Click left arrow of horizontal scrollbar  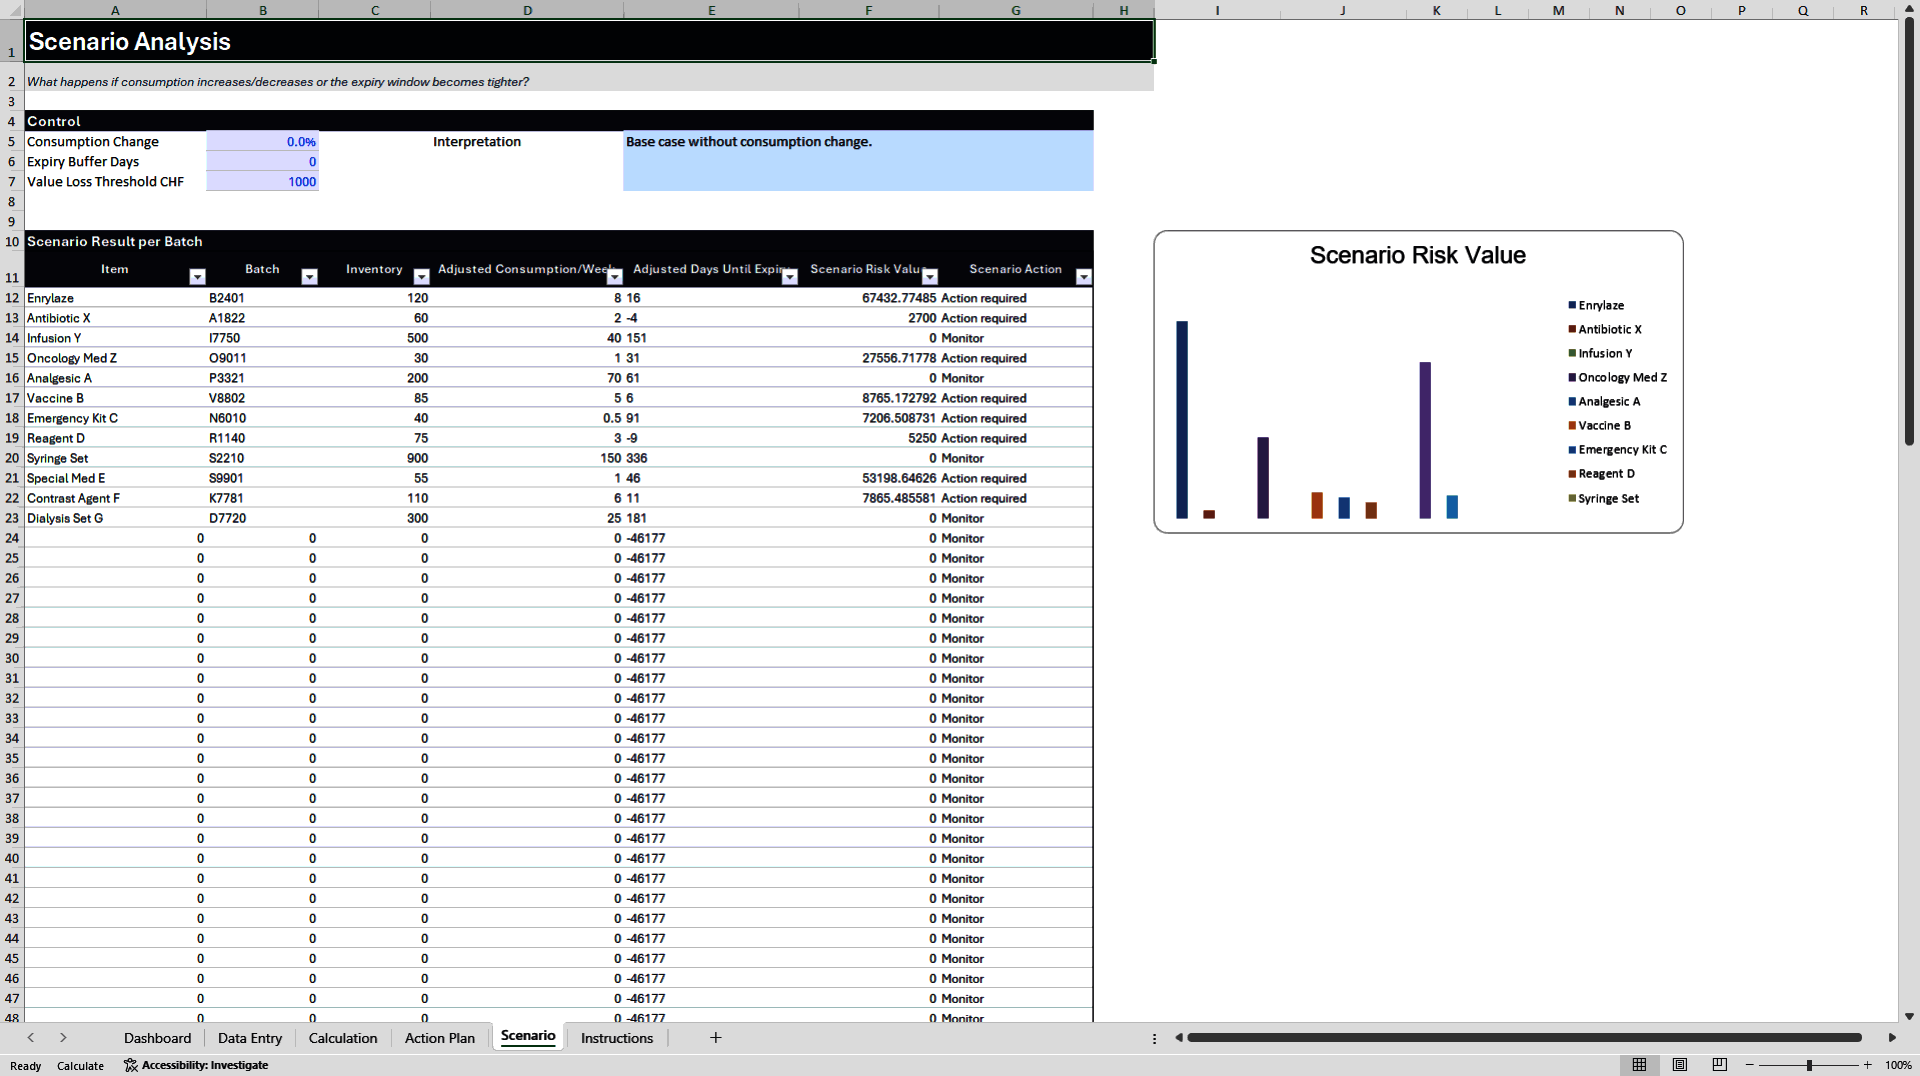[x=1179, y=1038]
